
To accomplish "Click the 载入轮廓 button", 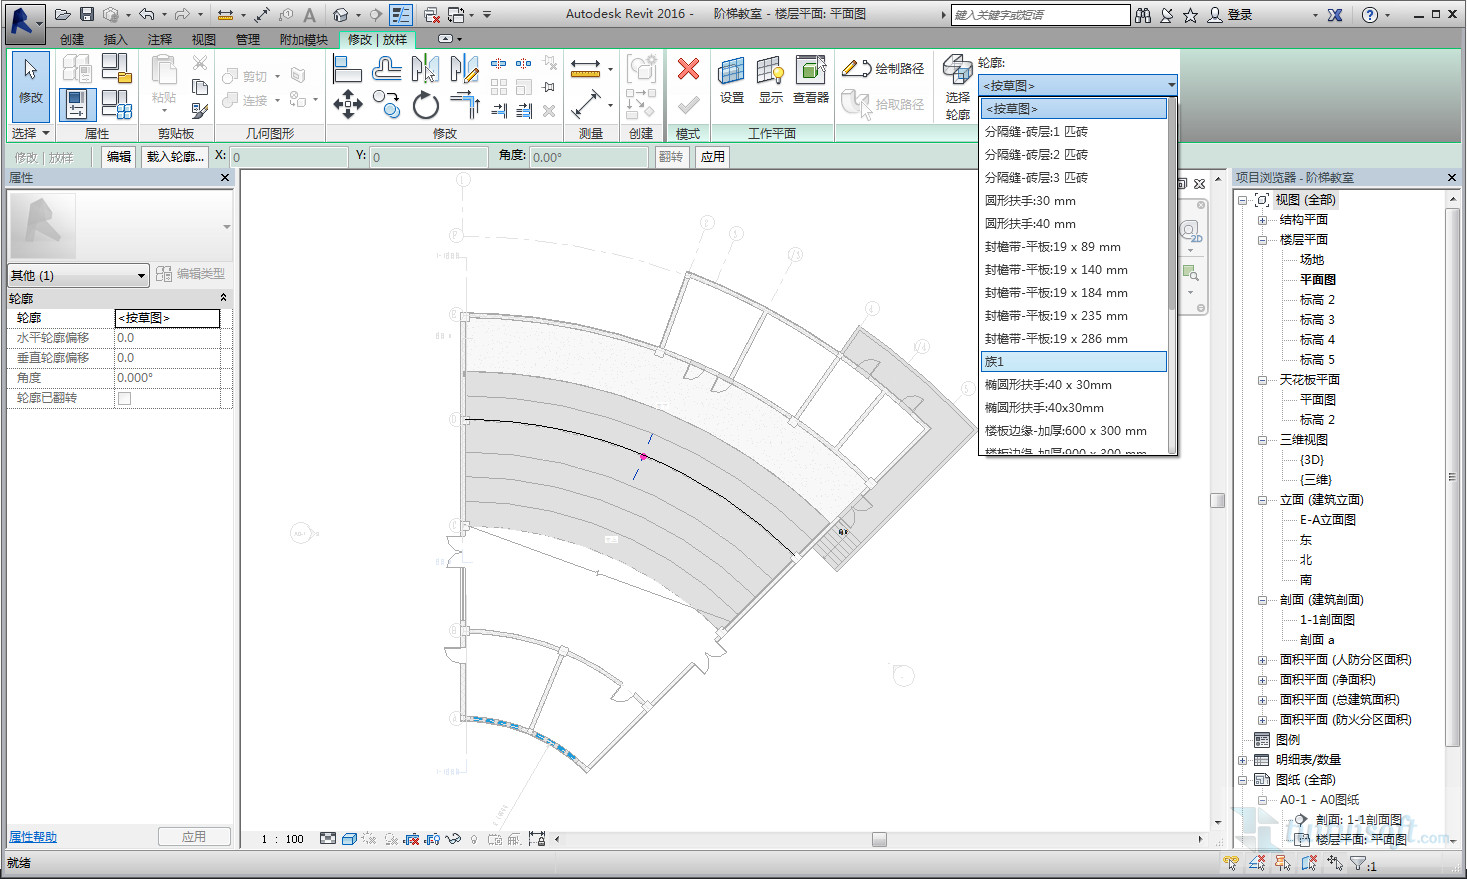I will tap(175, 157).
